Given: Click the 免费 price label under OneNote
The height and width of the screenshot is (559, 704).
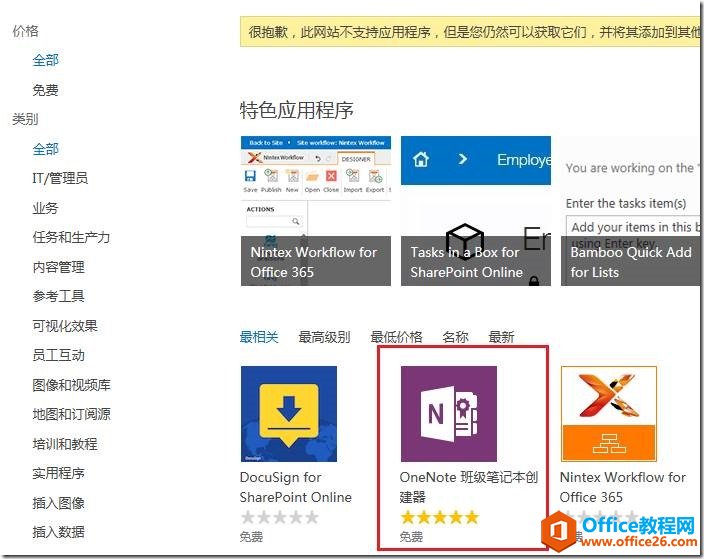Looking at the screenshot, I should click(x=411, y=537).
